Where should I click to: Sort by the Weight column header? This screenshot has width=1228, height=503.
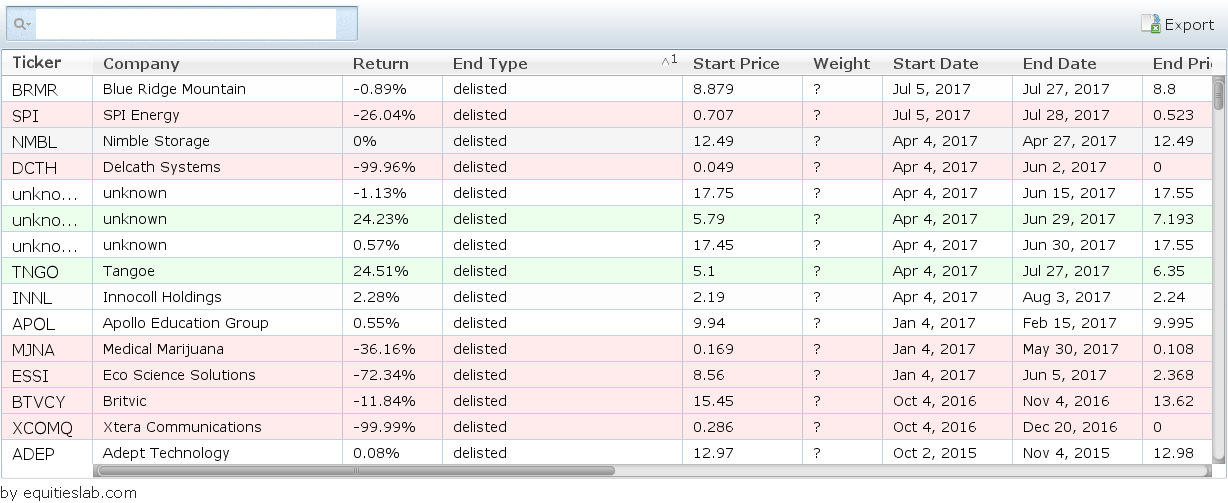pyautogui.click(x=842, y=63)
